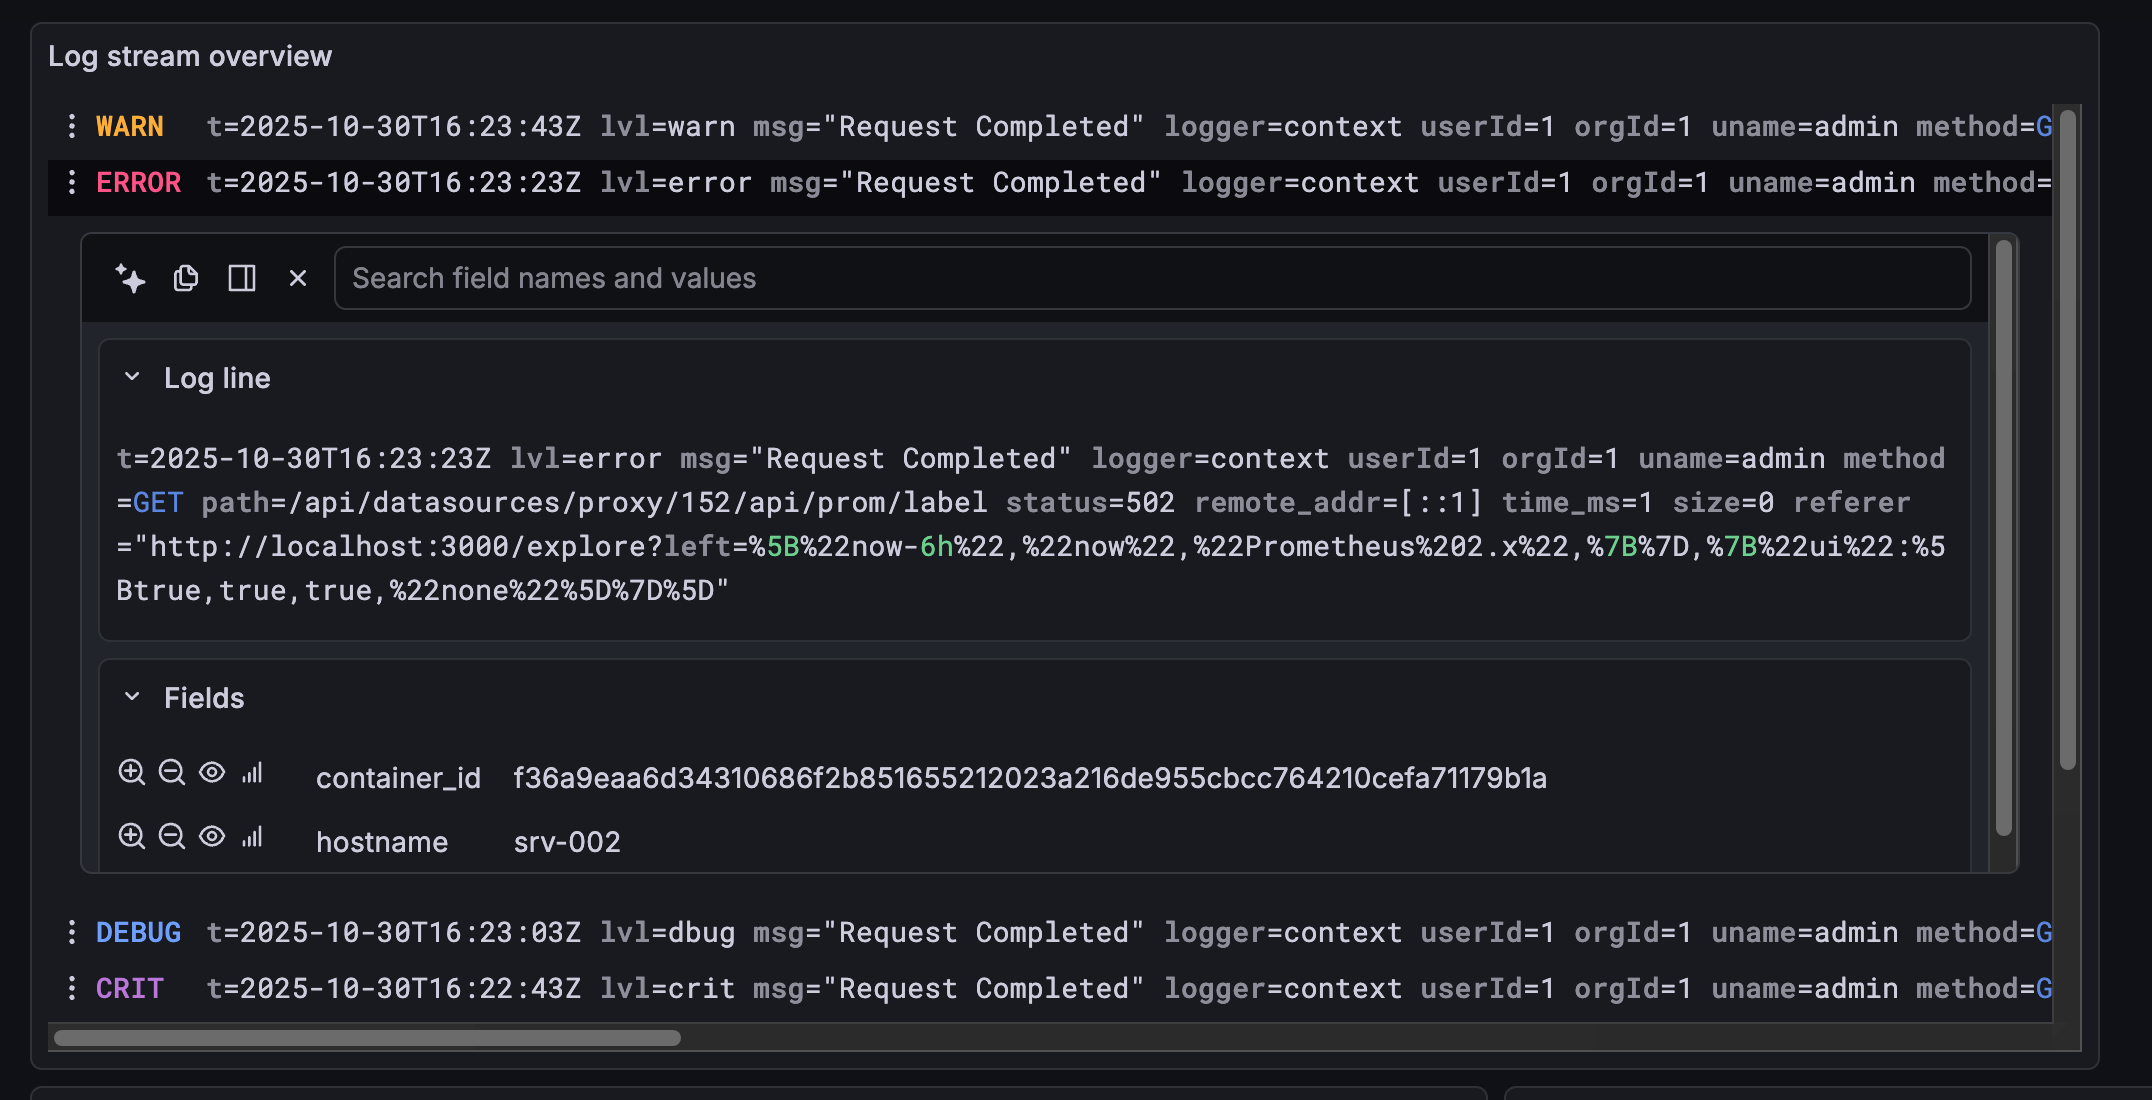The width and height of the screenshot is (2152, 1100).
Task: Open the kebab menu on the WARN log row
Action: [70, 126]
